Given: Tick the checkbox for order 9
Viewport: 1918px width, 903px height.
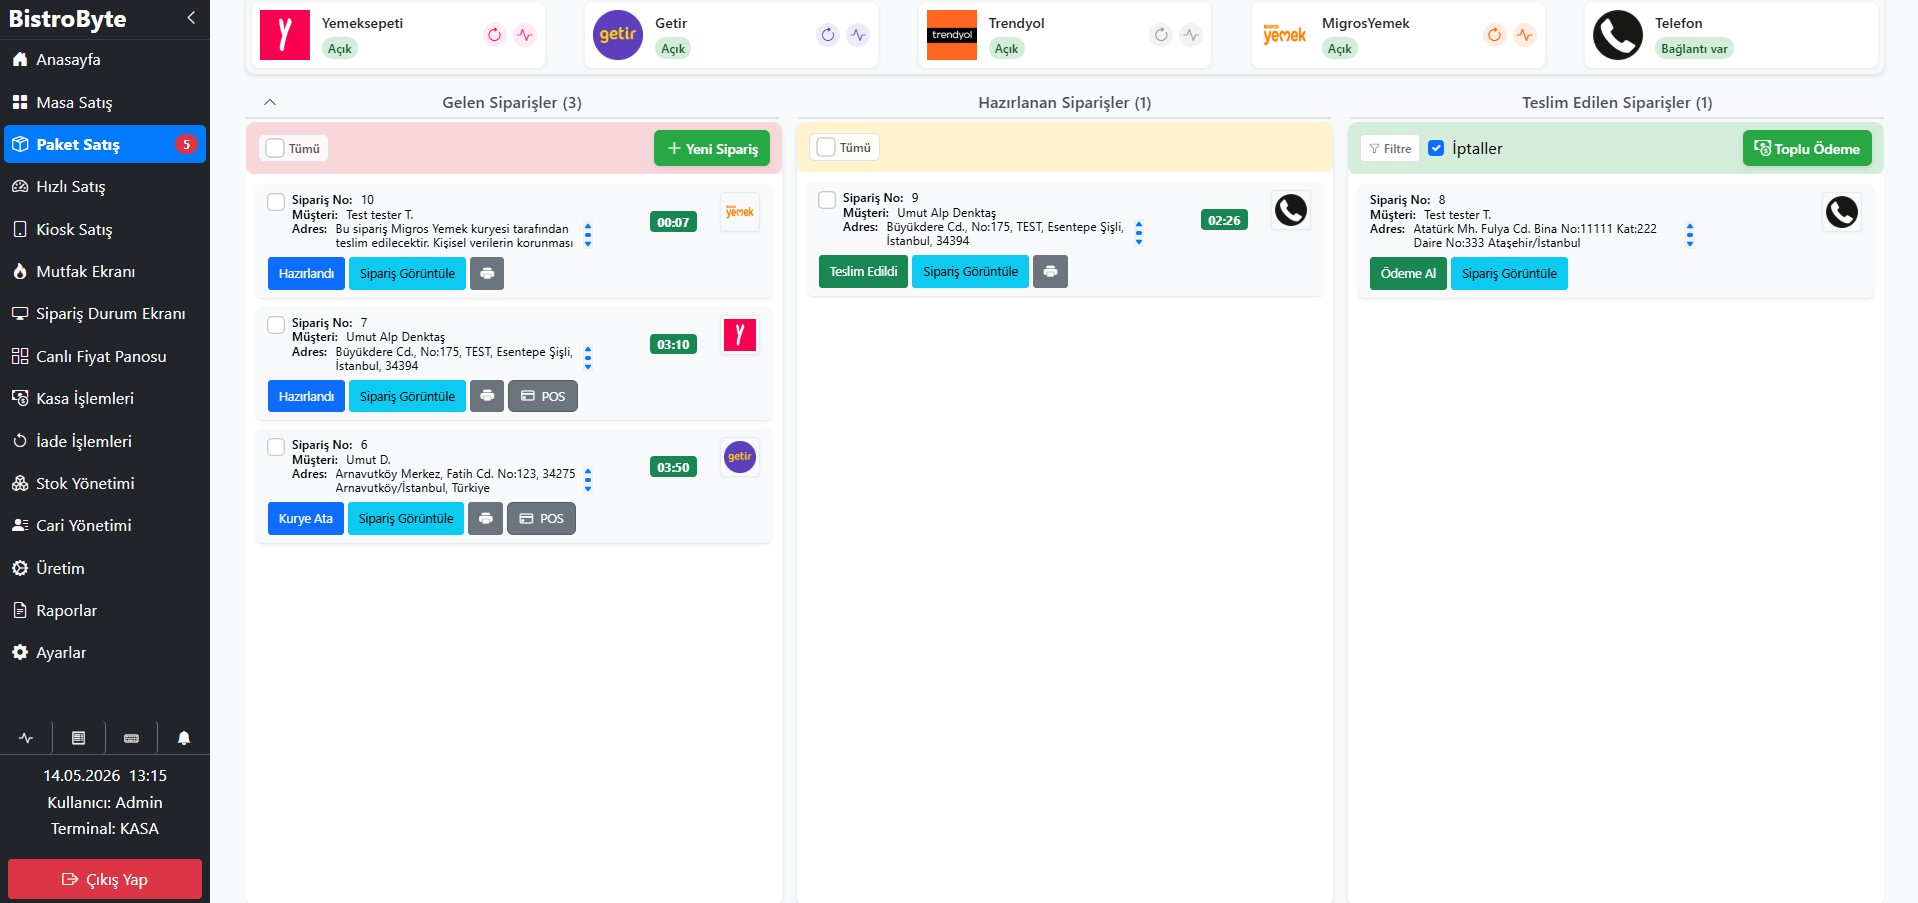Looking at the screenshot, I should point(827,200).
